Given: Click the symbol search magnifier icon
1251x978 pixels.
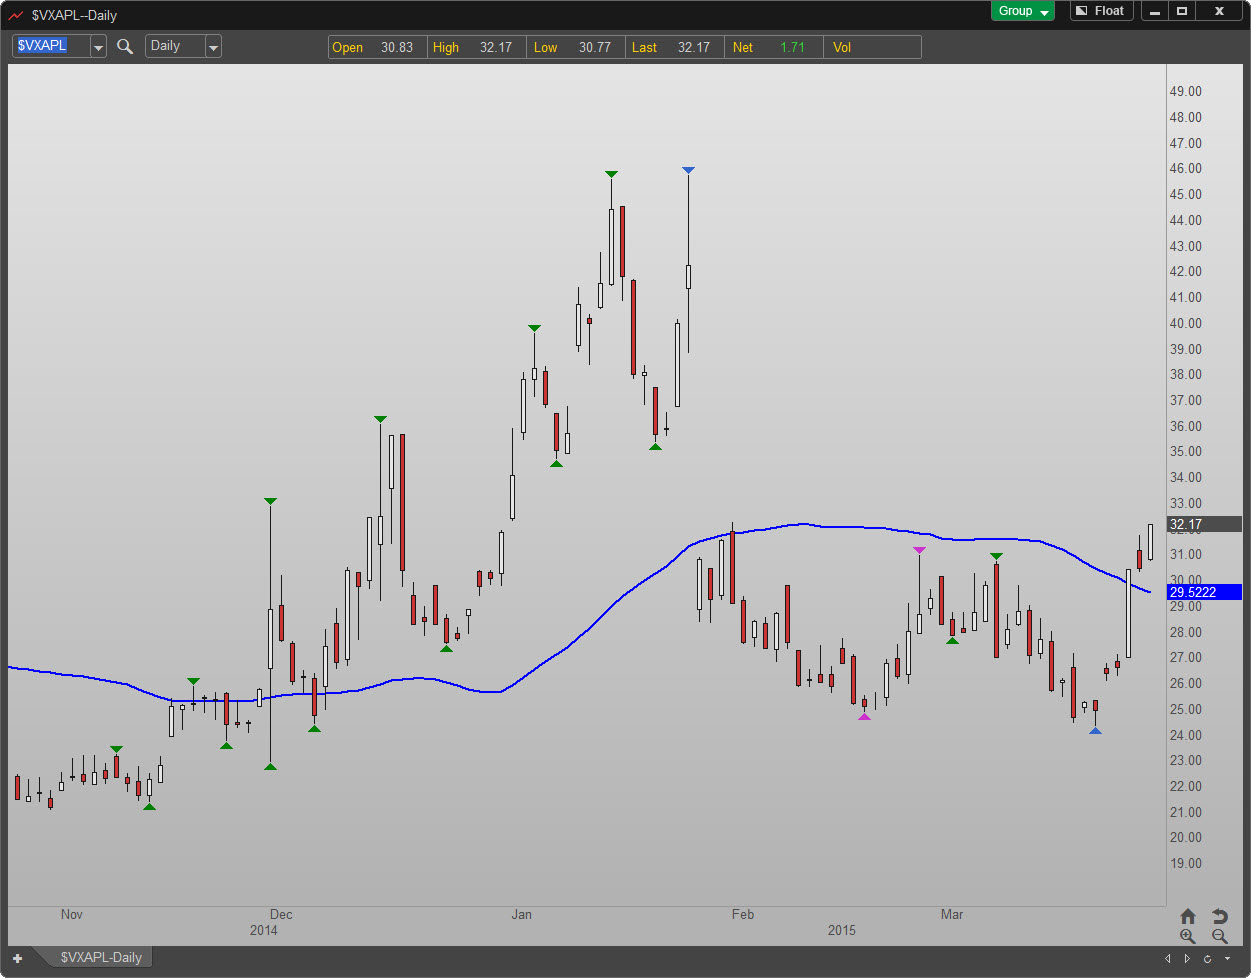Looking at the screenshot, I should [125, 46].
